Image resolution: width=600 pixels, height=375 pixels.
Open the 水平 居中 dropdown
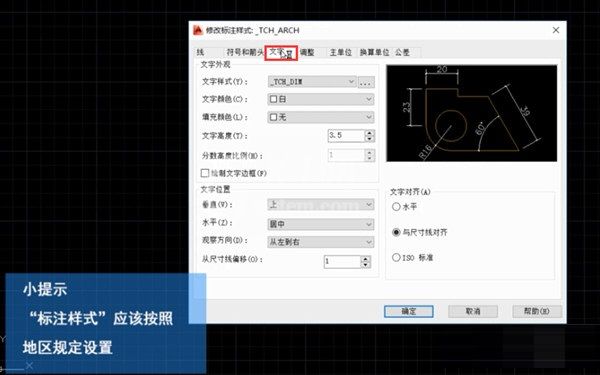point(321,224)
